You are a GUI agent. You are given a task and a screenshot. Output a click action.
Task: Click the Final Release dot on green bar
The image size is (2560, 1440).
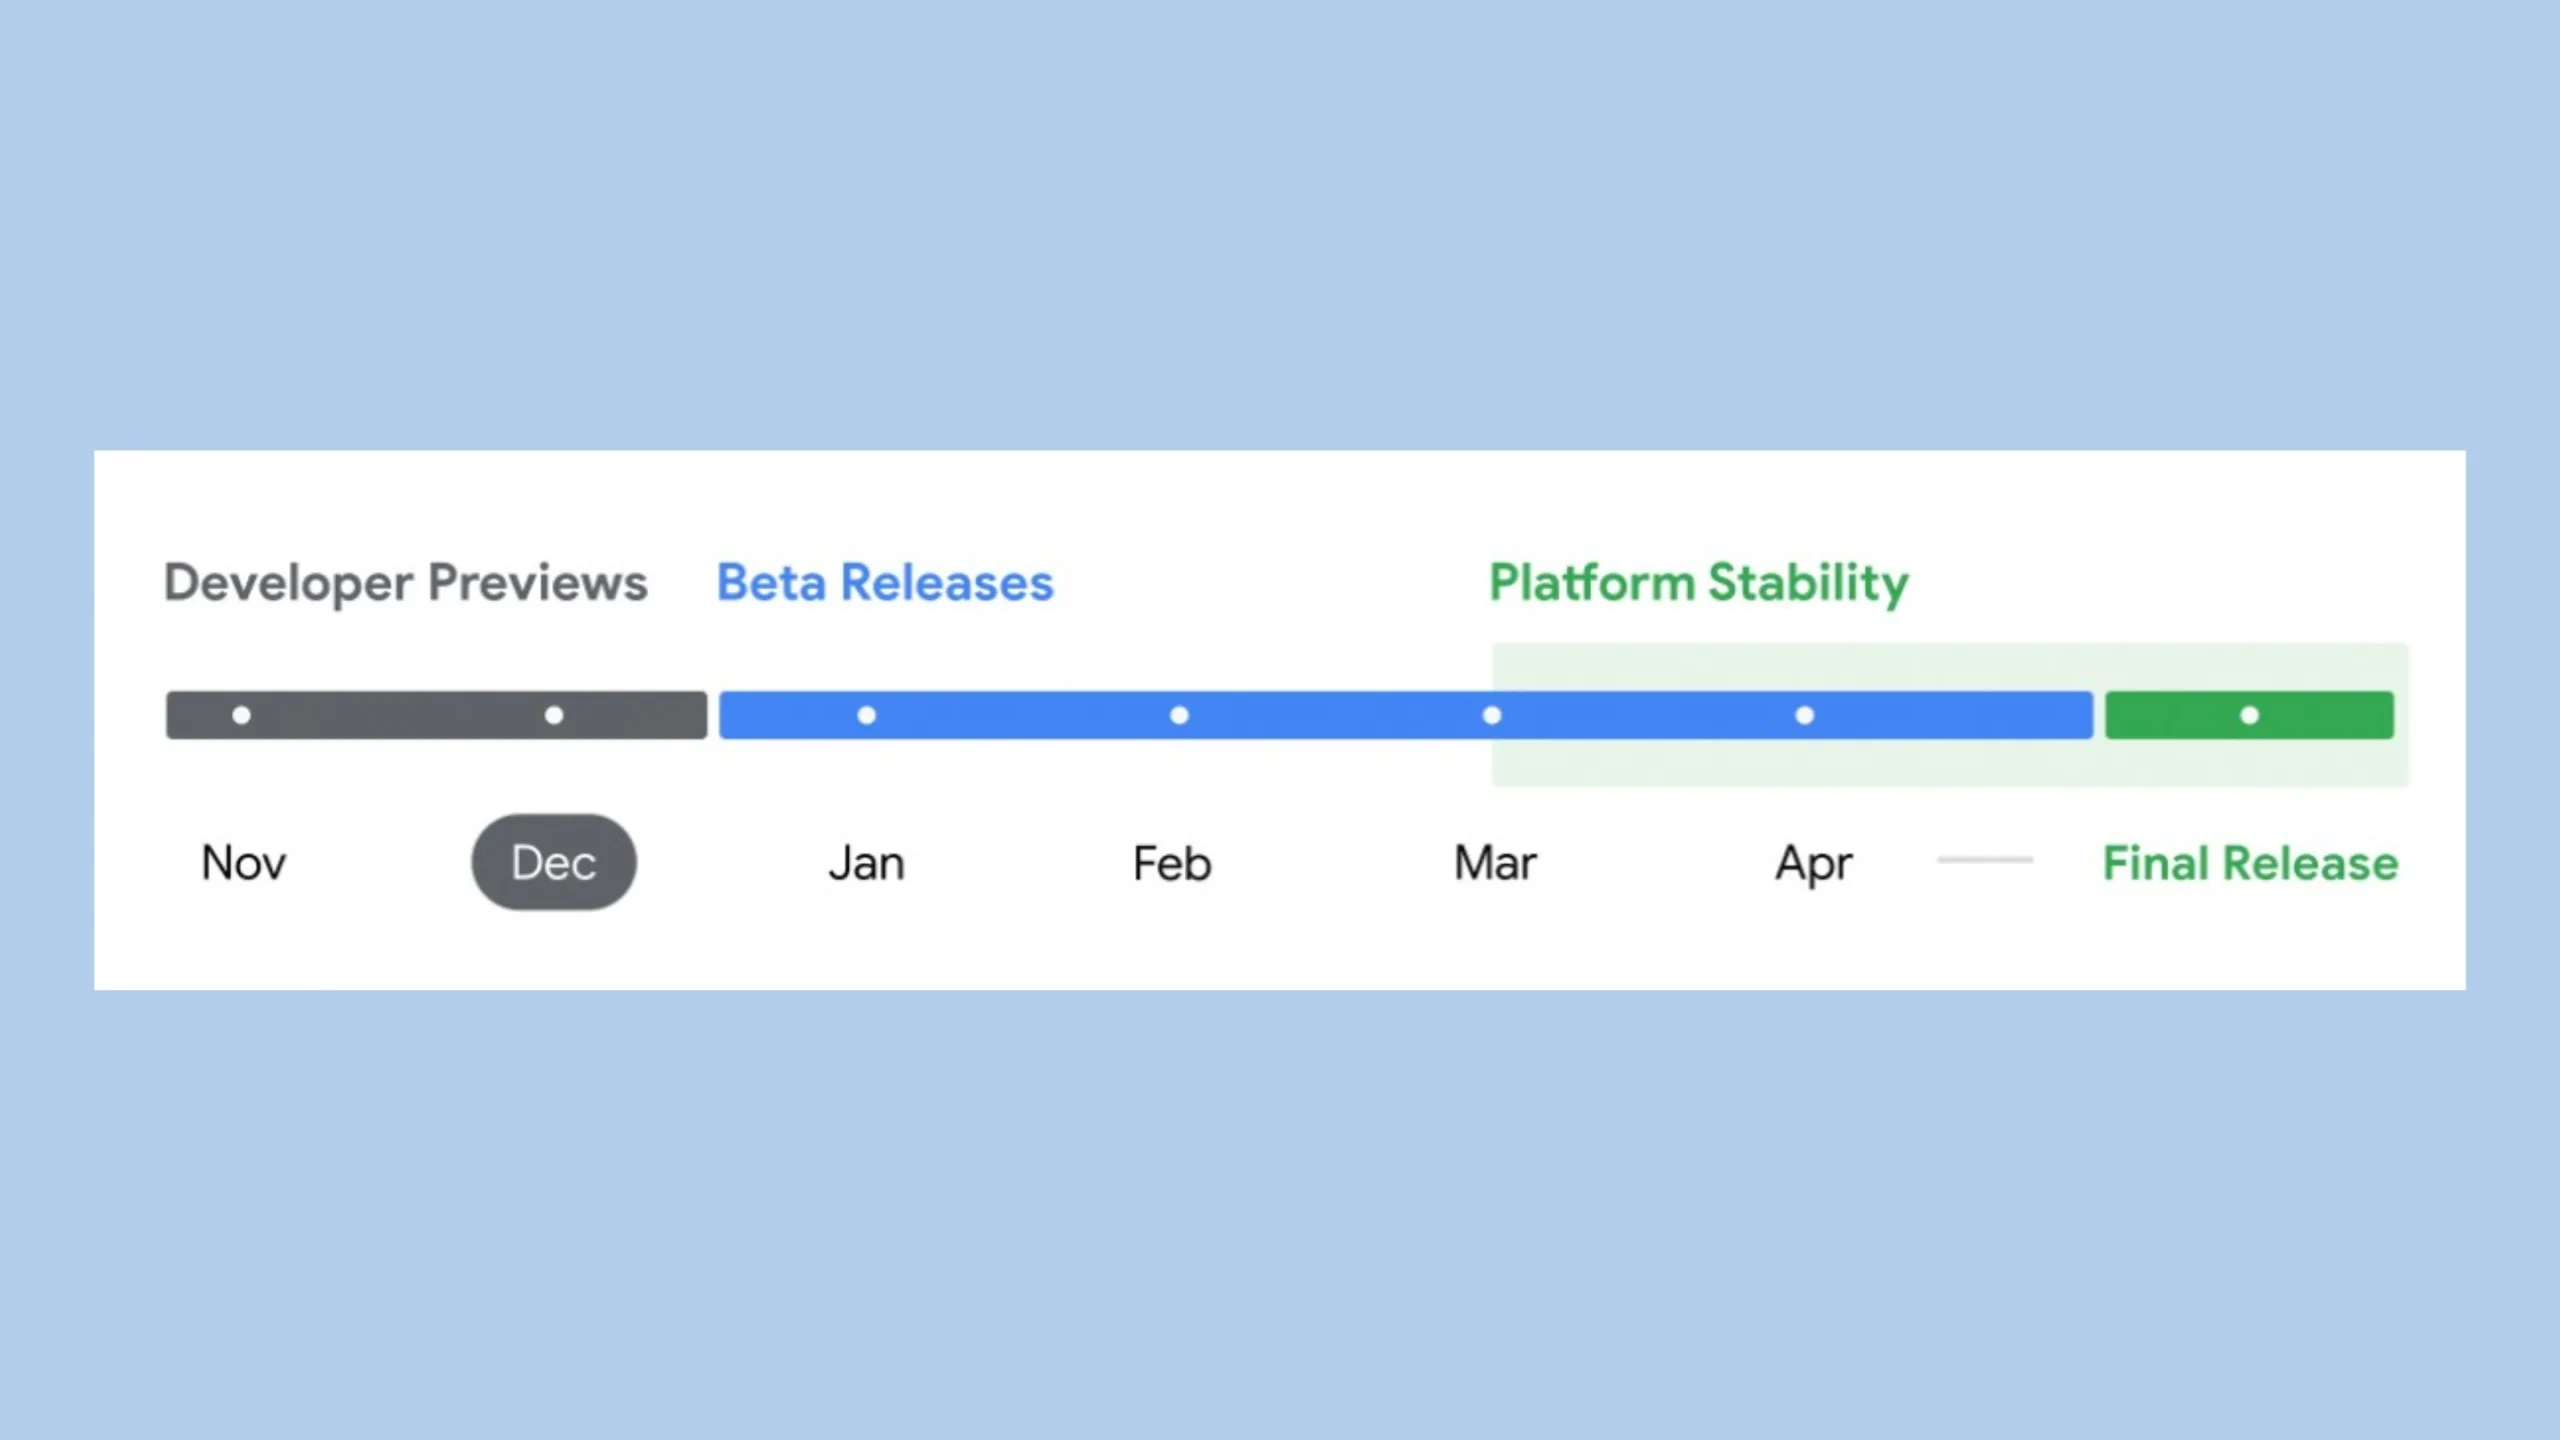(x=2250, y=715)
